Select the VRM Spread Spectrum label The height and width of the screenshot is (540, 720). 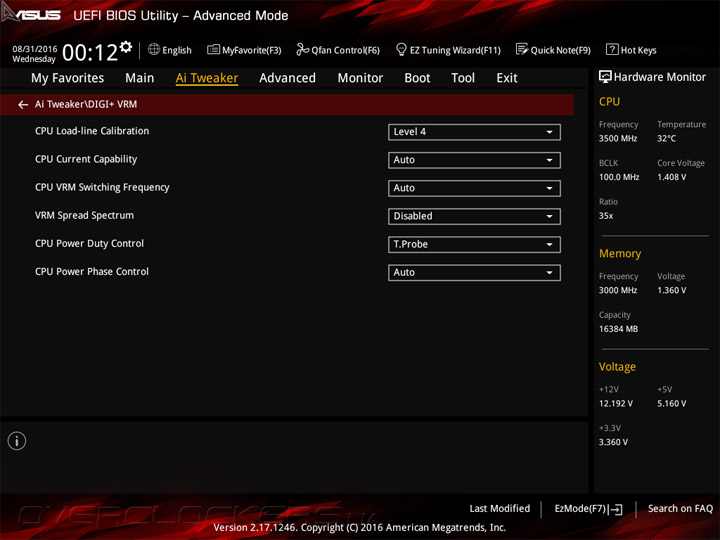click(84, 215)
